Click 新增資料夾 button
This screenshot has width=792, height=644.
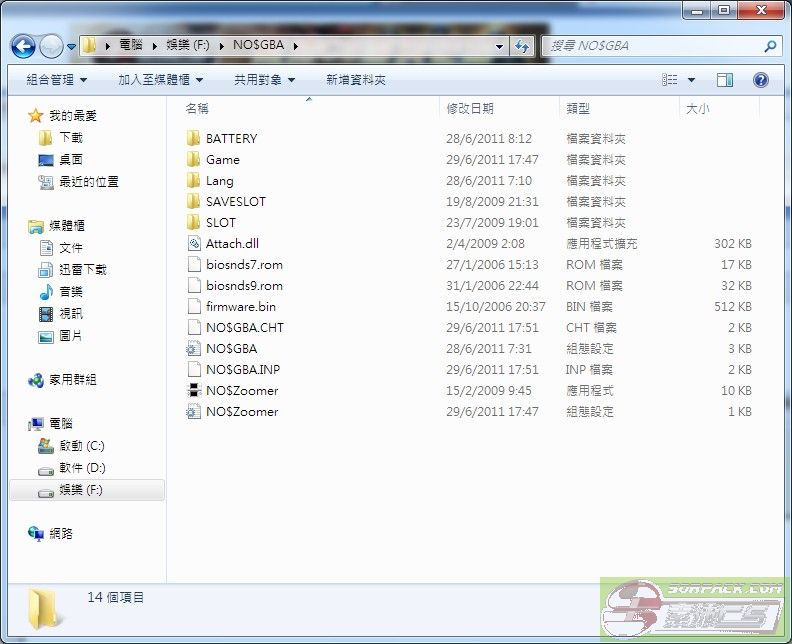coord(356,80)
